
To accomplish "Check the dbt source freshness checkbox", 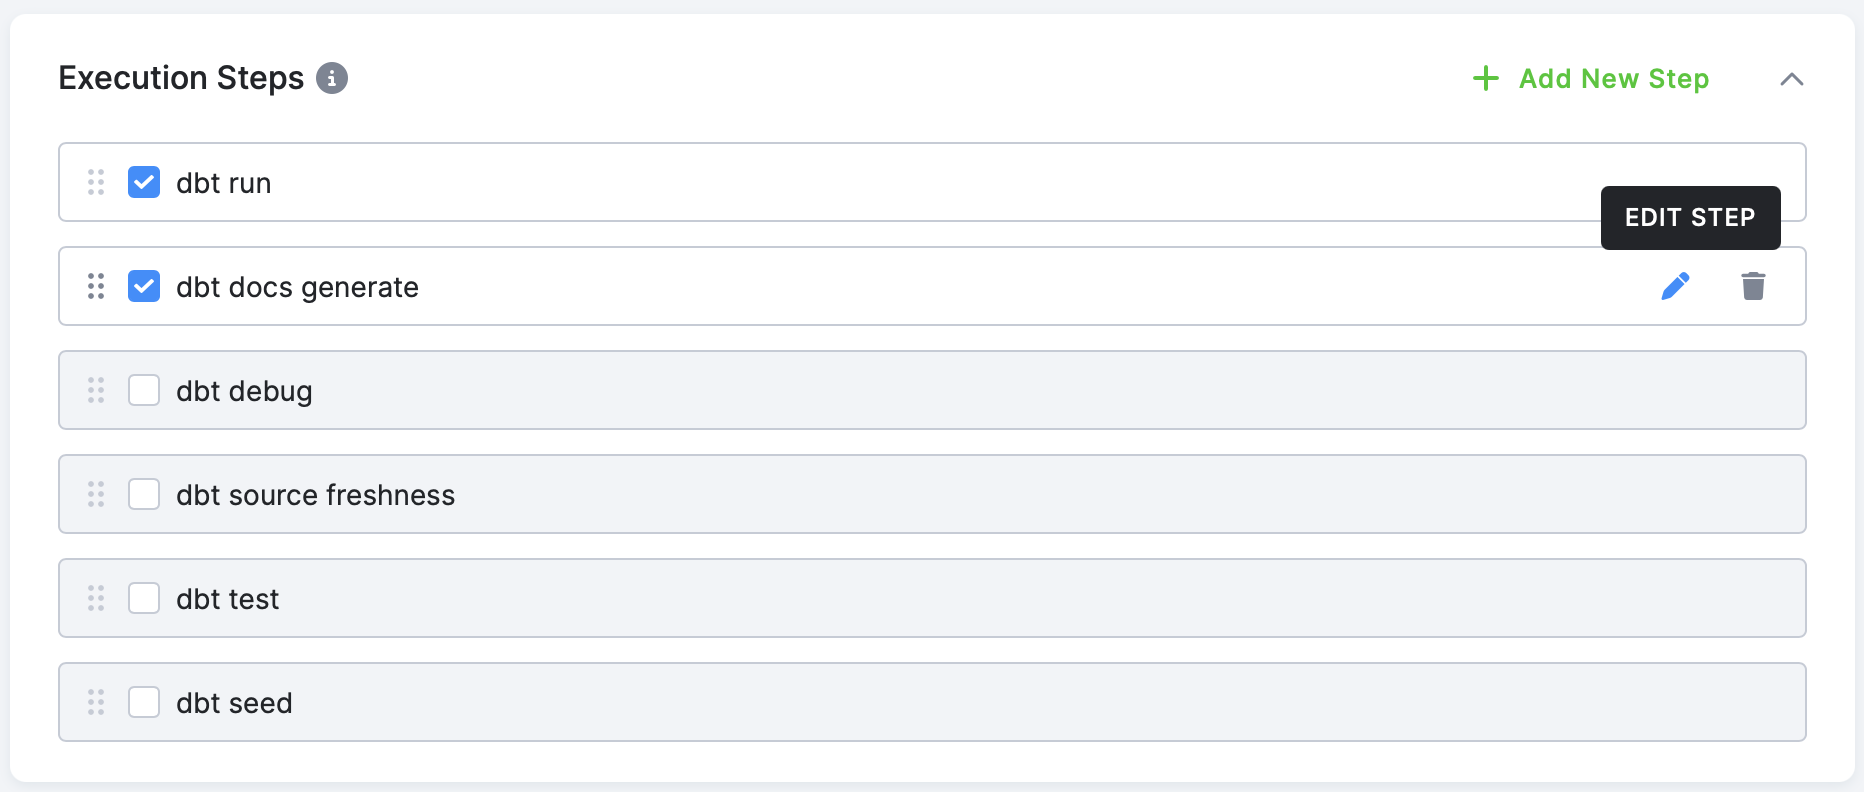I will [x=144, y=494].
